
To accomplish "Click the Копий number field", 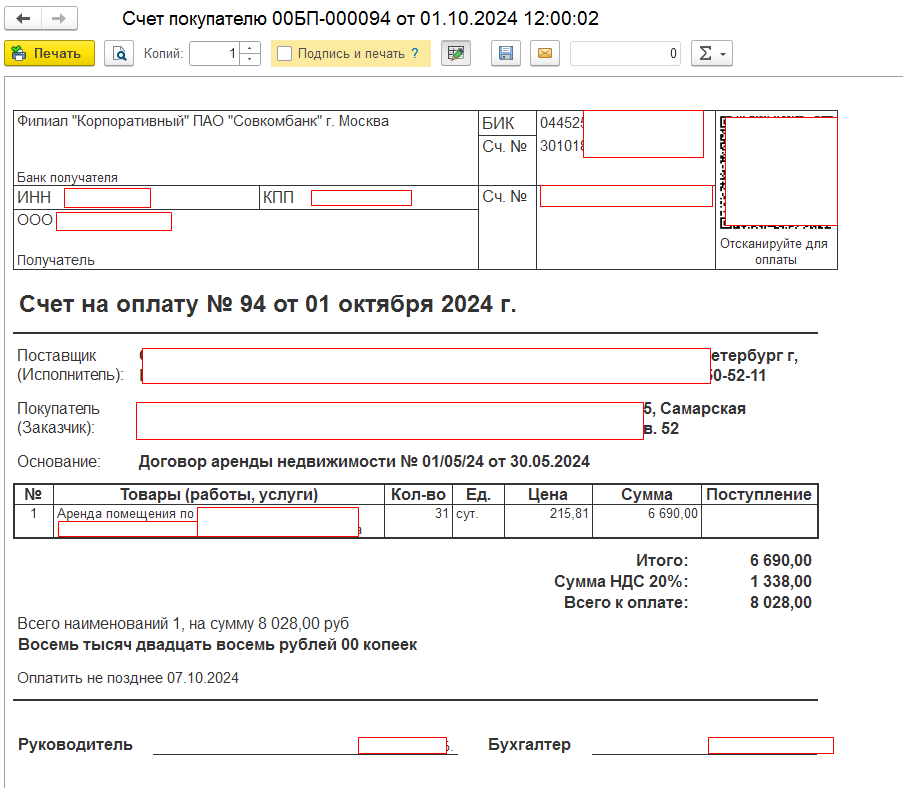I will (x=214, y=54).
